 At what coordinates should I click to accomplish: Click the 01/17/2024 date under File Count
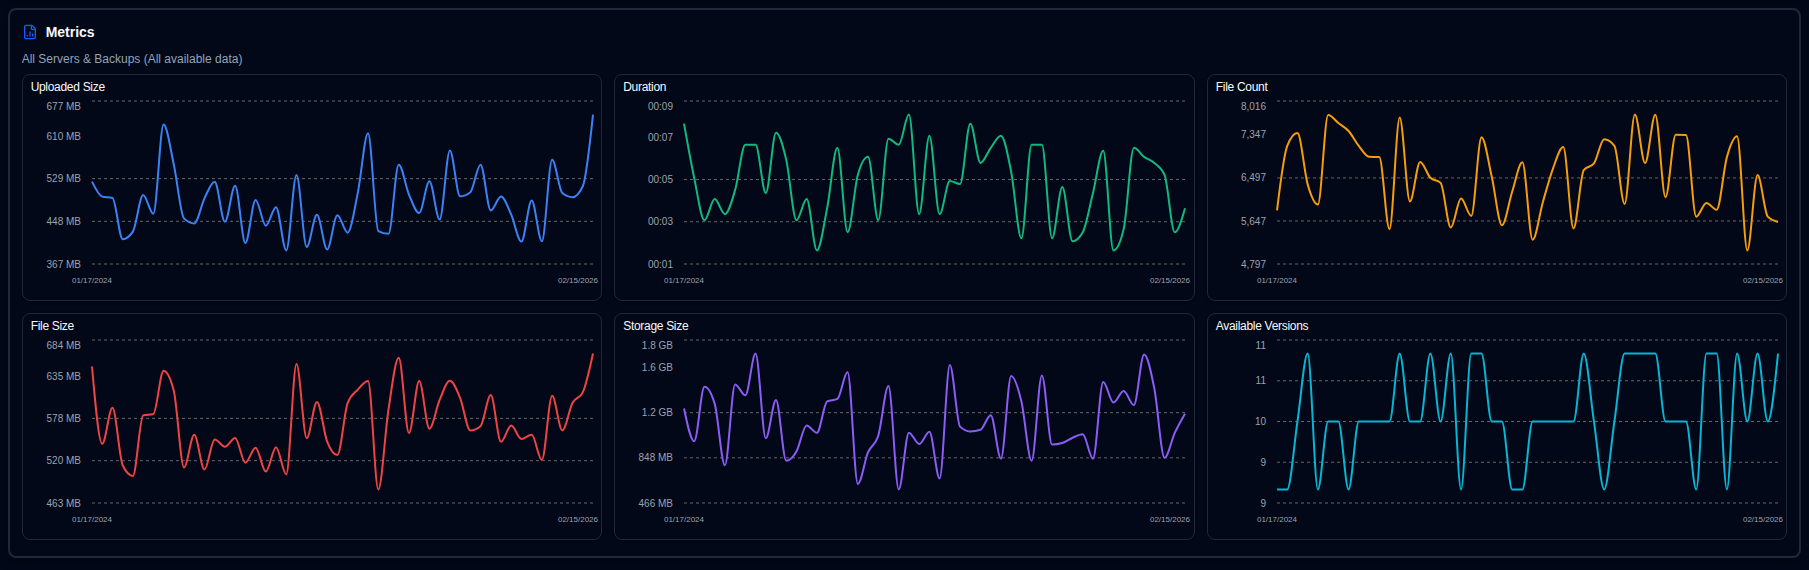(1277, 281)
